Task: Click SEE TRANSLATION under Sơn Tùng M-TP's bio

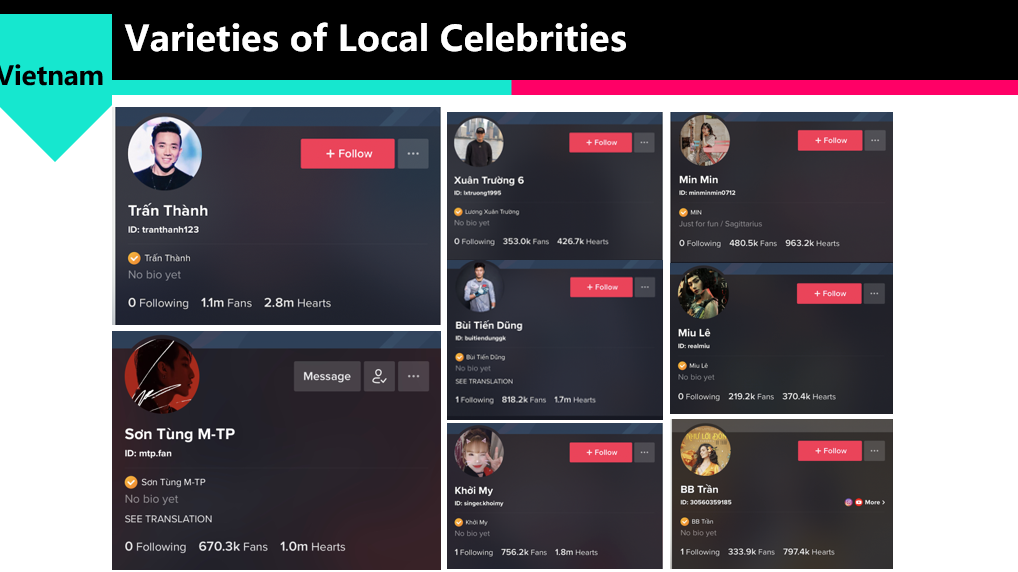Action: (x=168, y=519)
